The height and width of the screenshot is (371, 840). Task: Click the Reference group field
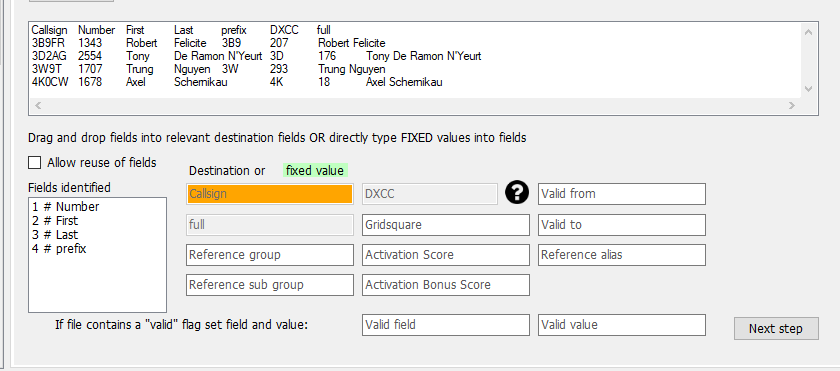click(270, 255)
